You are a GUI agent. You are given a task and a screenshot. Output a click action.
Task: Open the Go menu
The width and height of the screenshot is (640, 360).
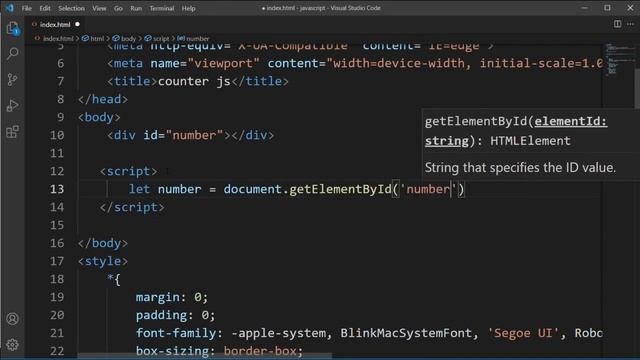click(x=118, y=8)
